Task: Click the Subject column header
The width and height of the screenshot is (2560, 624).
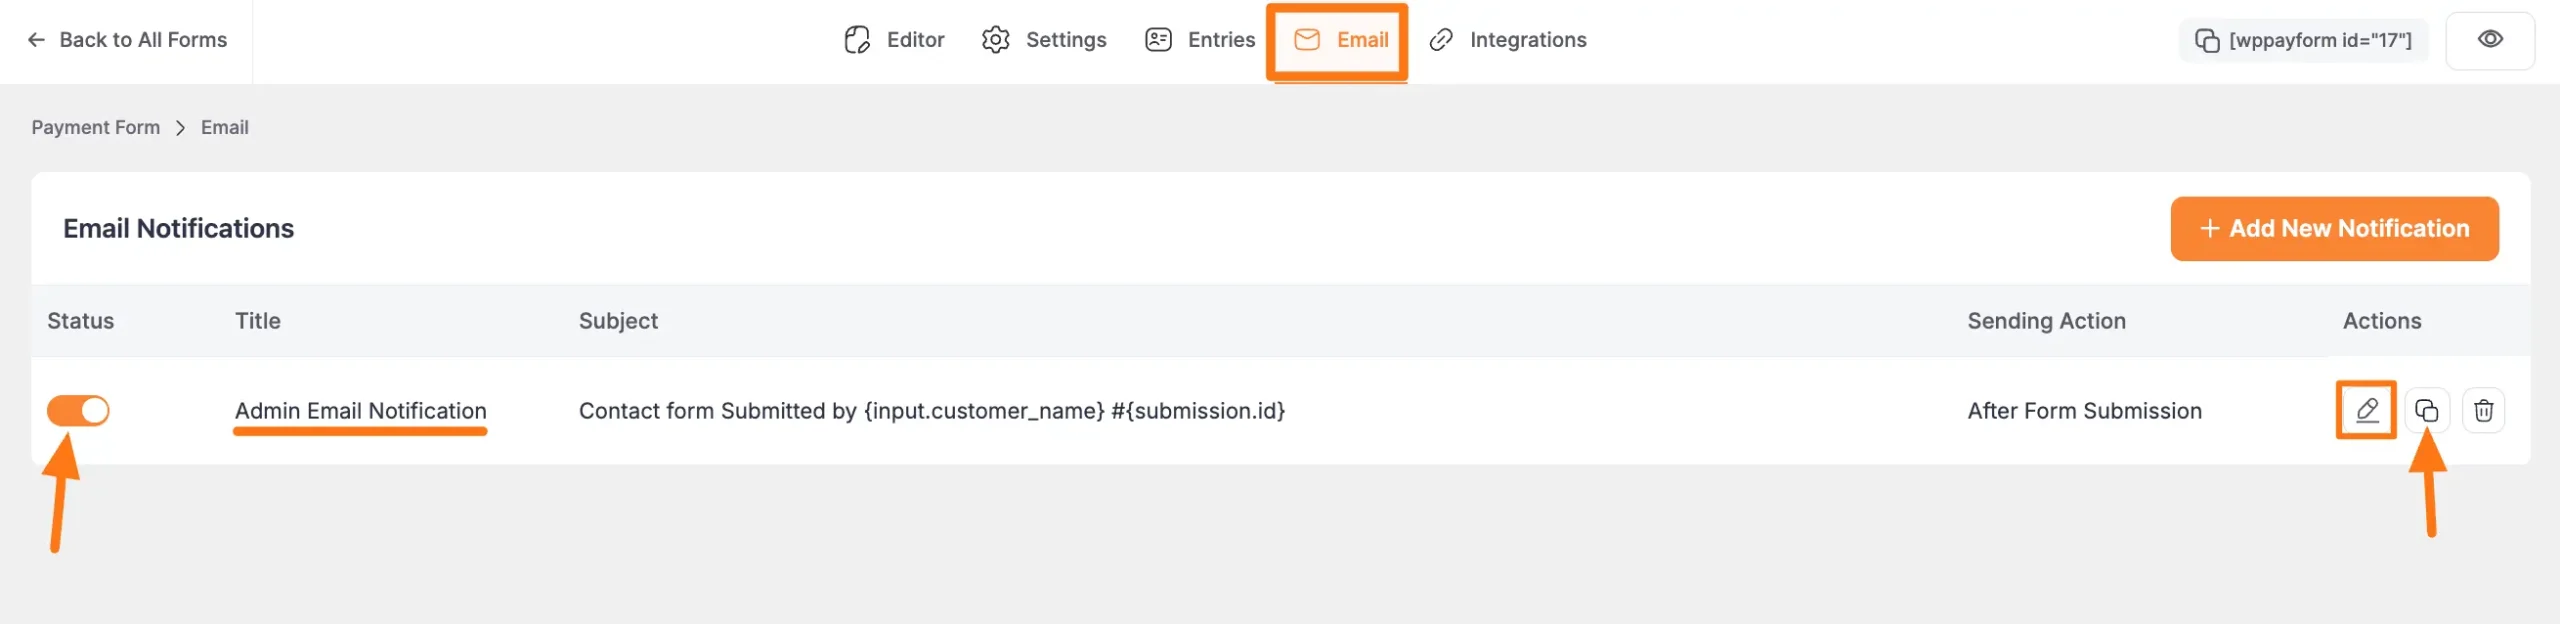Action: (618, 321)
